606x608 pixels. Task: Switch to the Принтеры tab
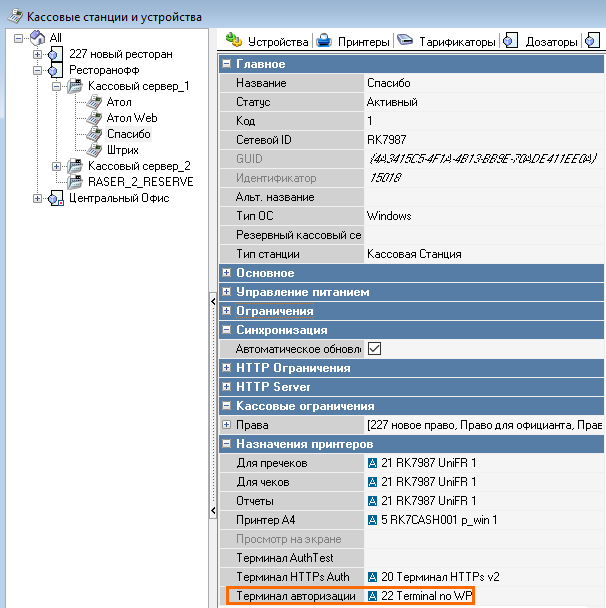click(363, 42)
